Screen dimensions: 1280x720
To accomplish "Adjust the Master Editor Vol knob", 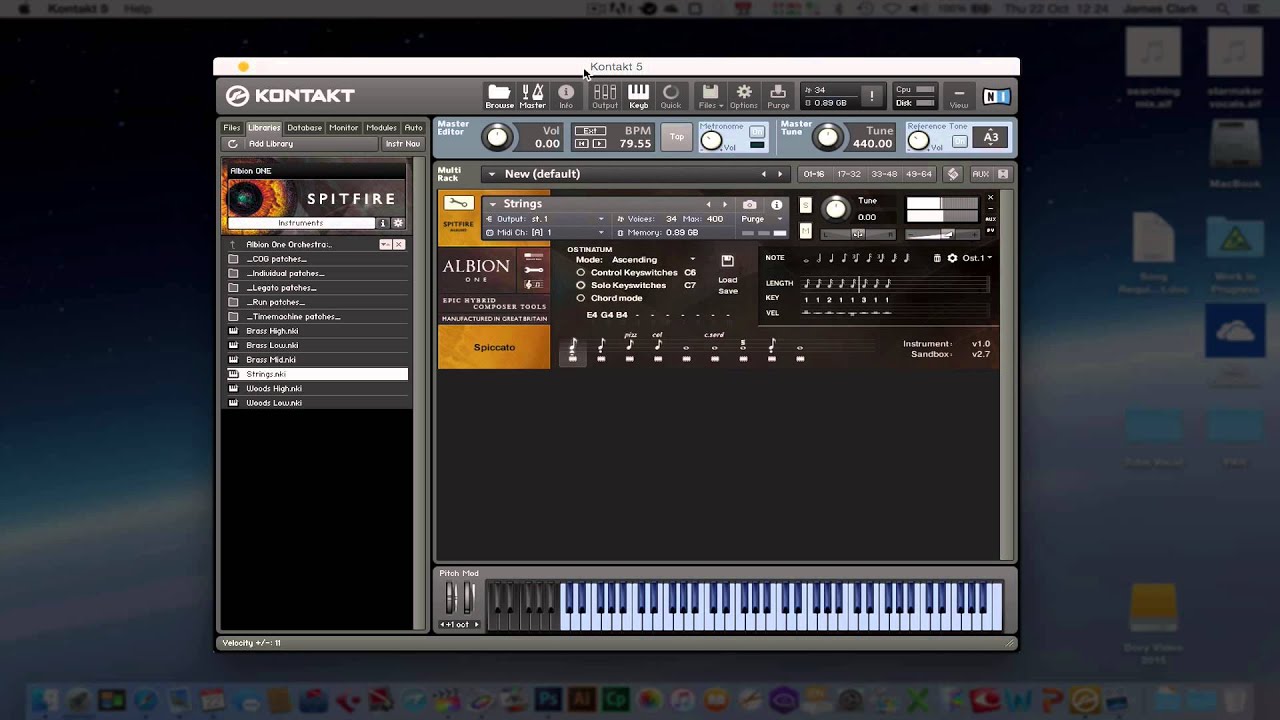I will pos(497,137).
